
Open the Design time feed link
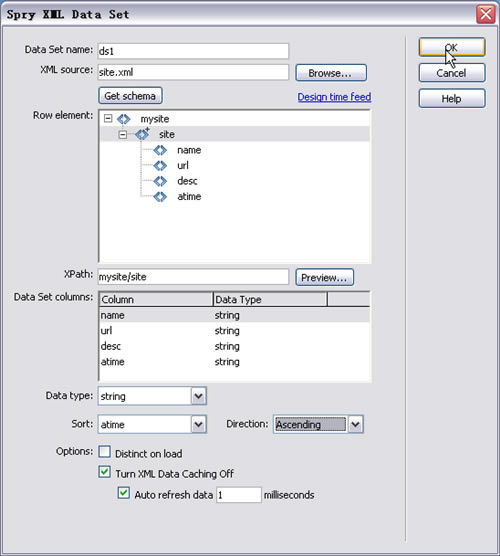pyautogui.click(x=334, y=97)
